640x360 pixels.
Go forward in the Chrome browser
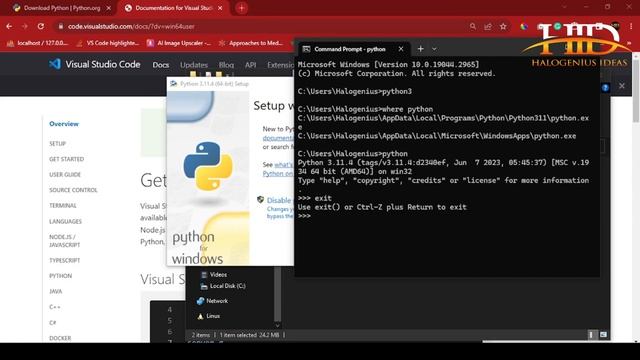(x=25, y=27)
